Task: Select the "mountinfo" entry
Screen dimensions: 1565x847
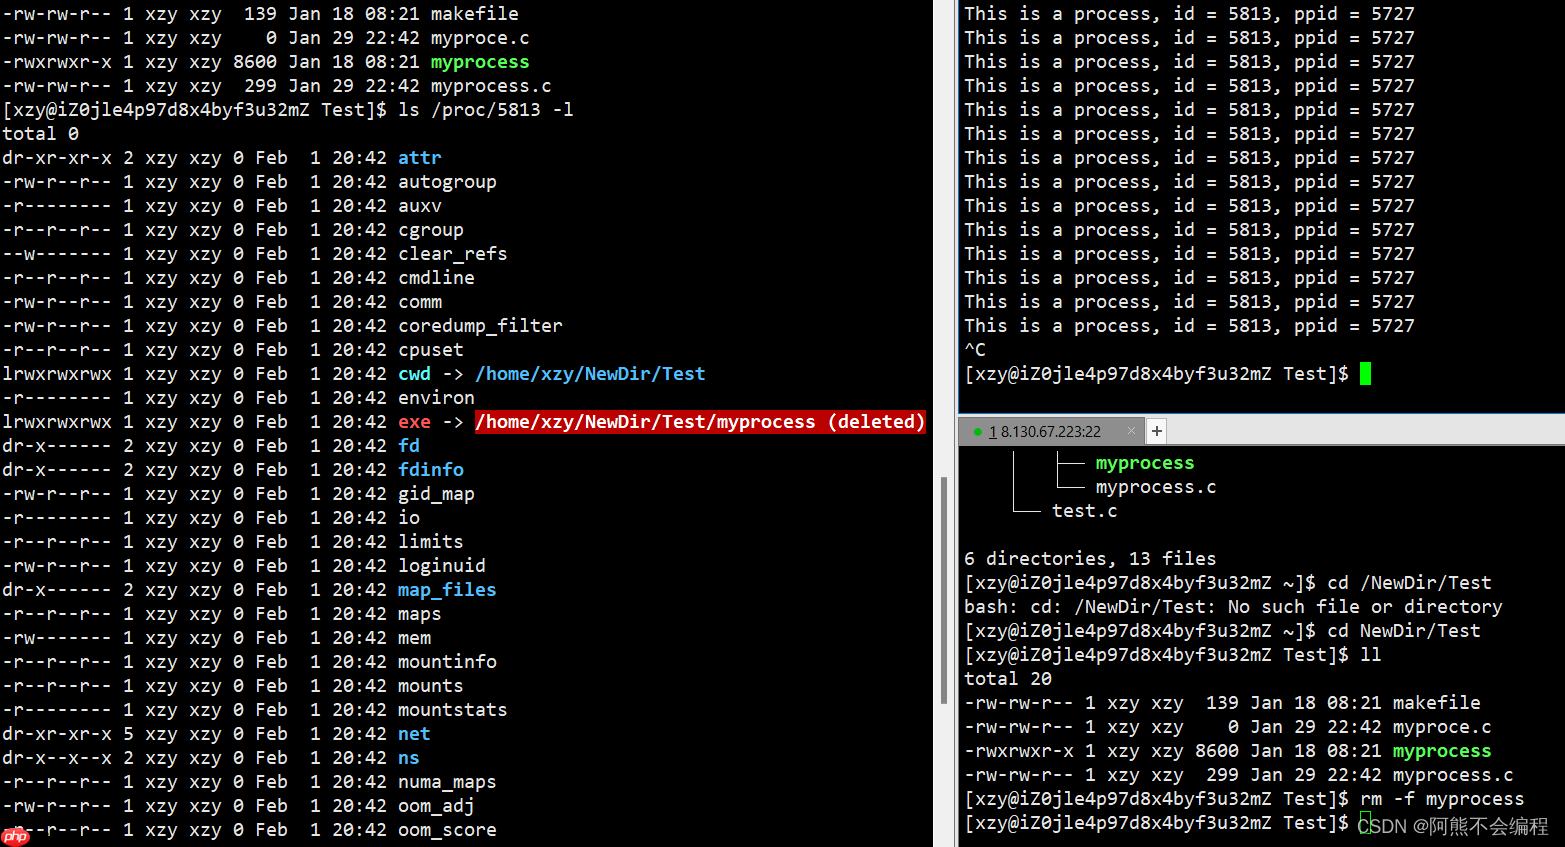Action: click(x=447, y=662)
